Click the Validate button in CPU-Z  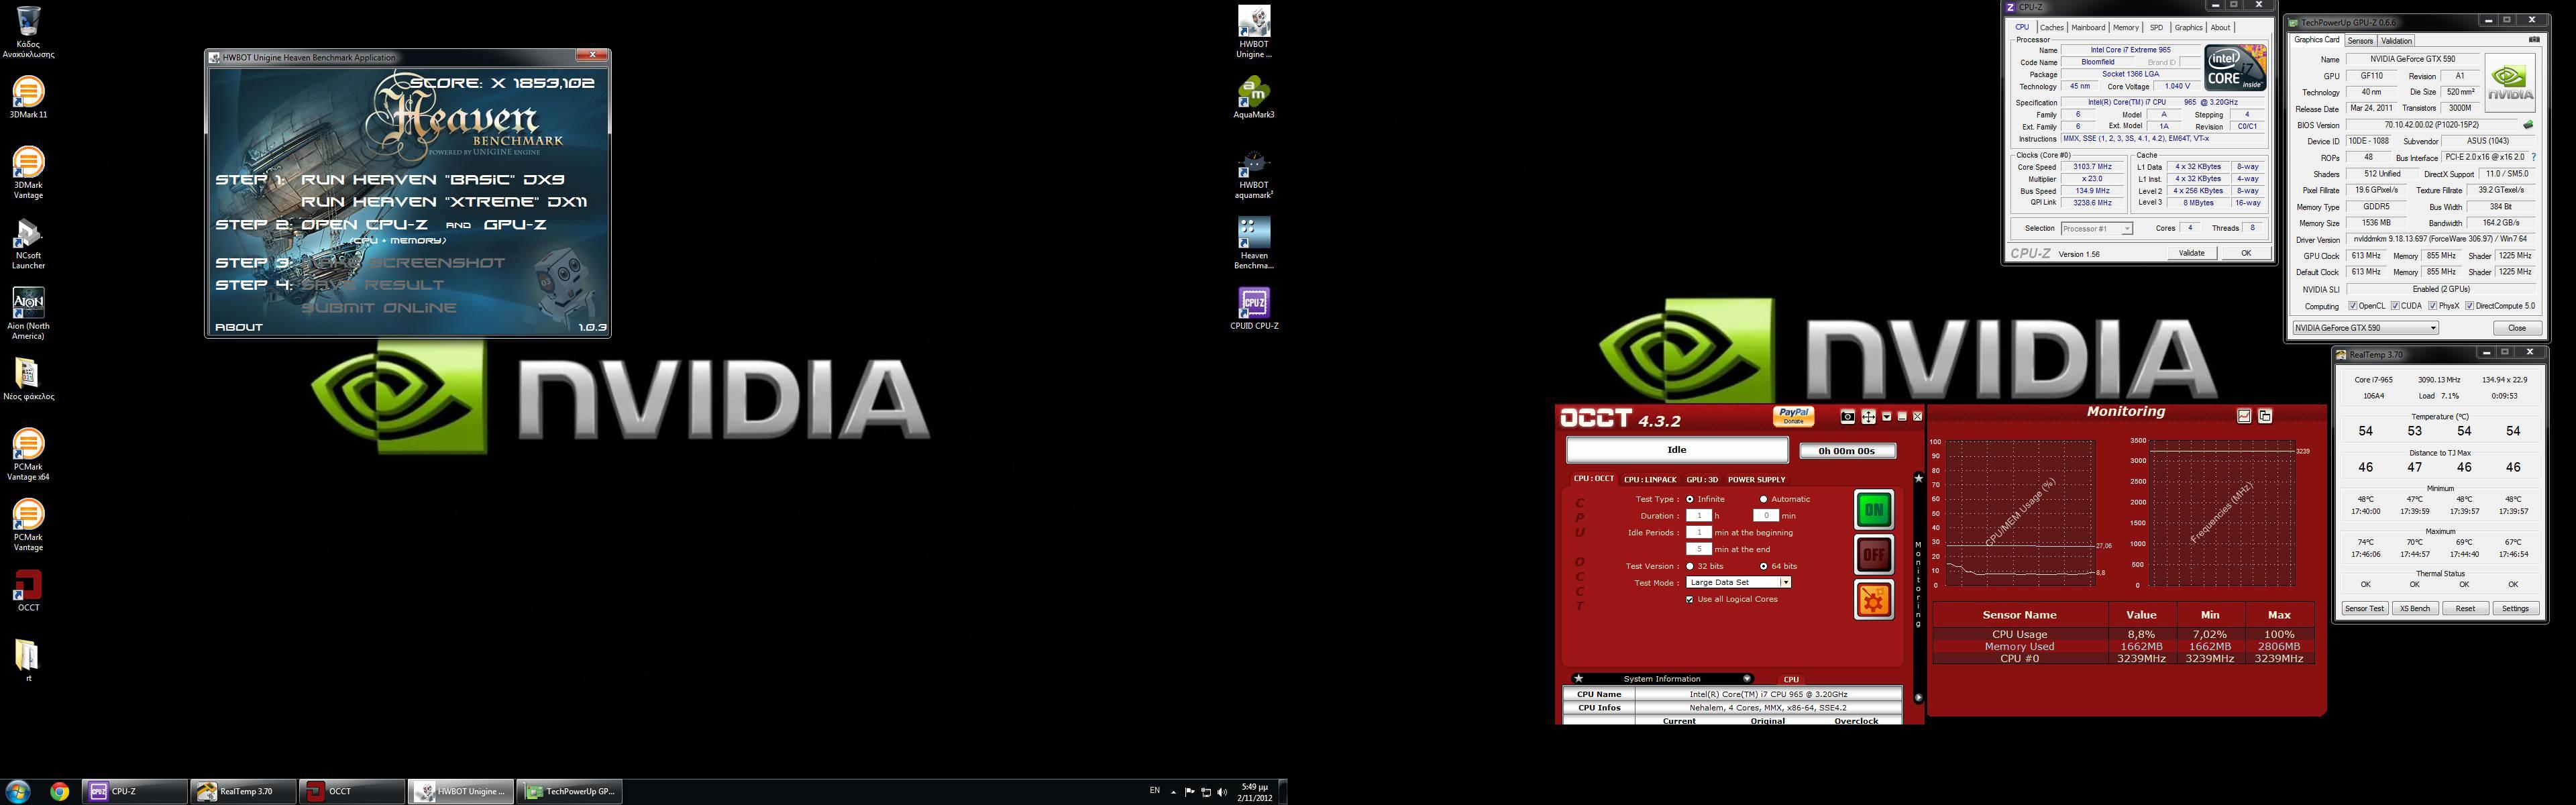pos(2191,253)
